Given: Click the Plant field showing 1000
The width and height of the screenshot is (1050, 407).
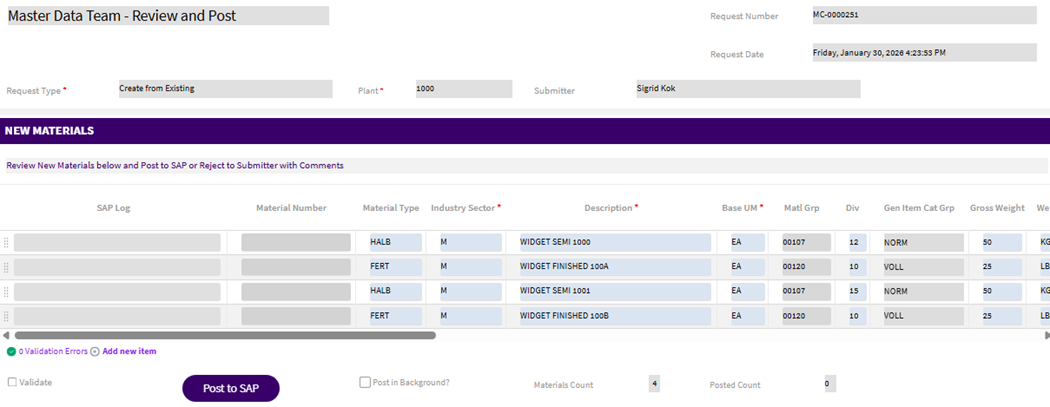Looking at the screenshot, I should pos(463,89).
